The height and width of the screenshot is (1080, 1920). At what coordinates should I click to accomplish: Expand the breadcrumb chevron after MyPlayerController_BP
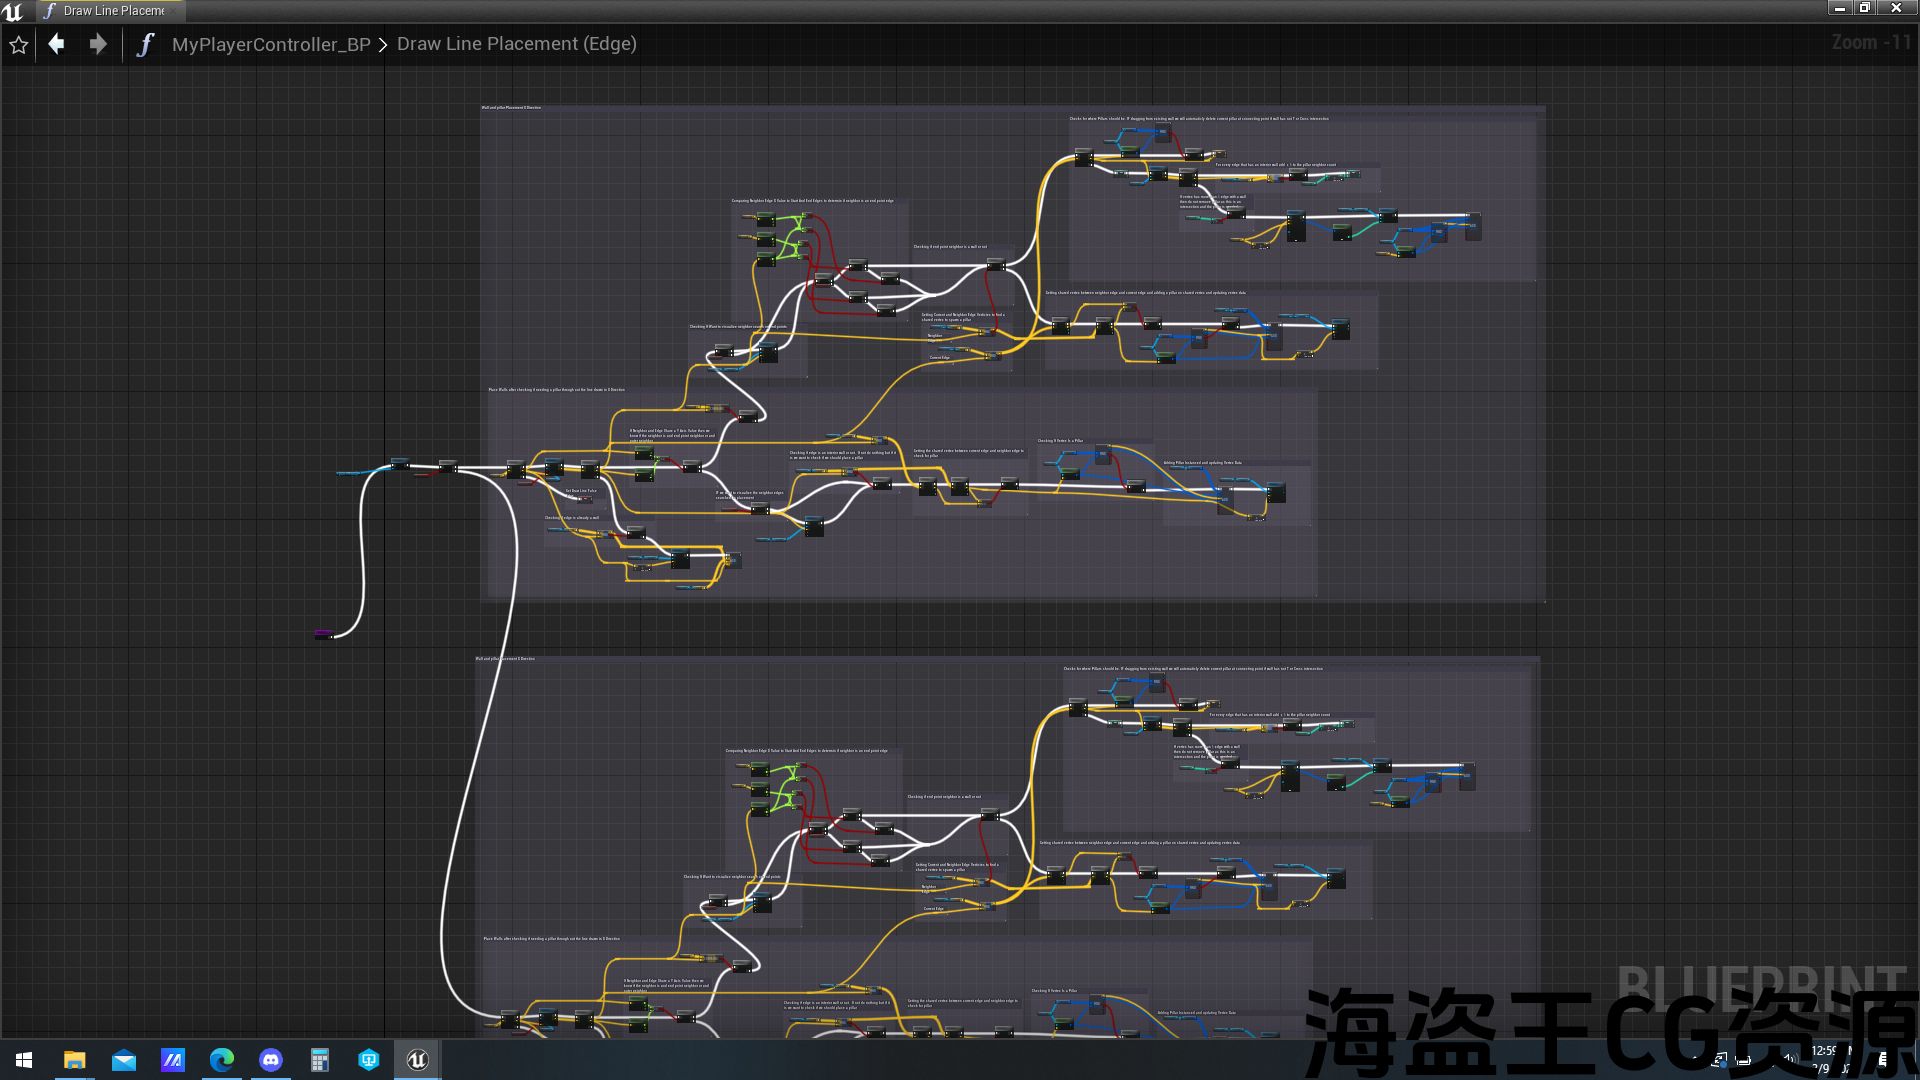(x=383, y=45)
